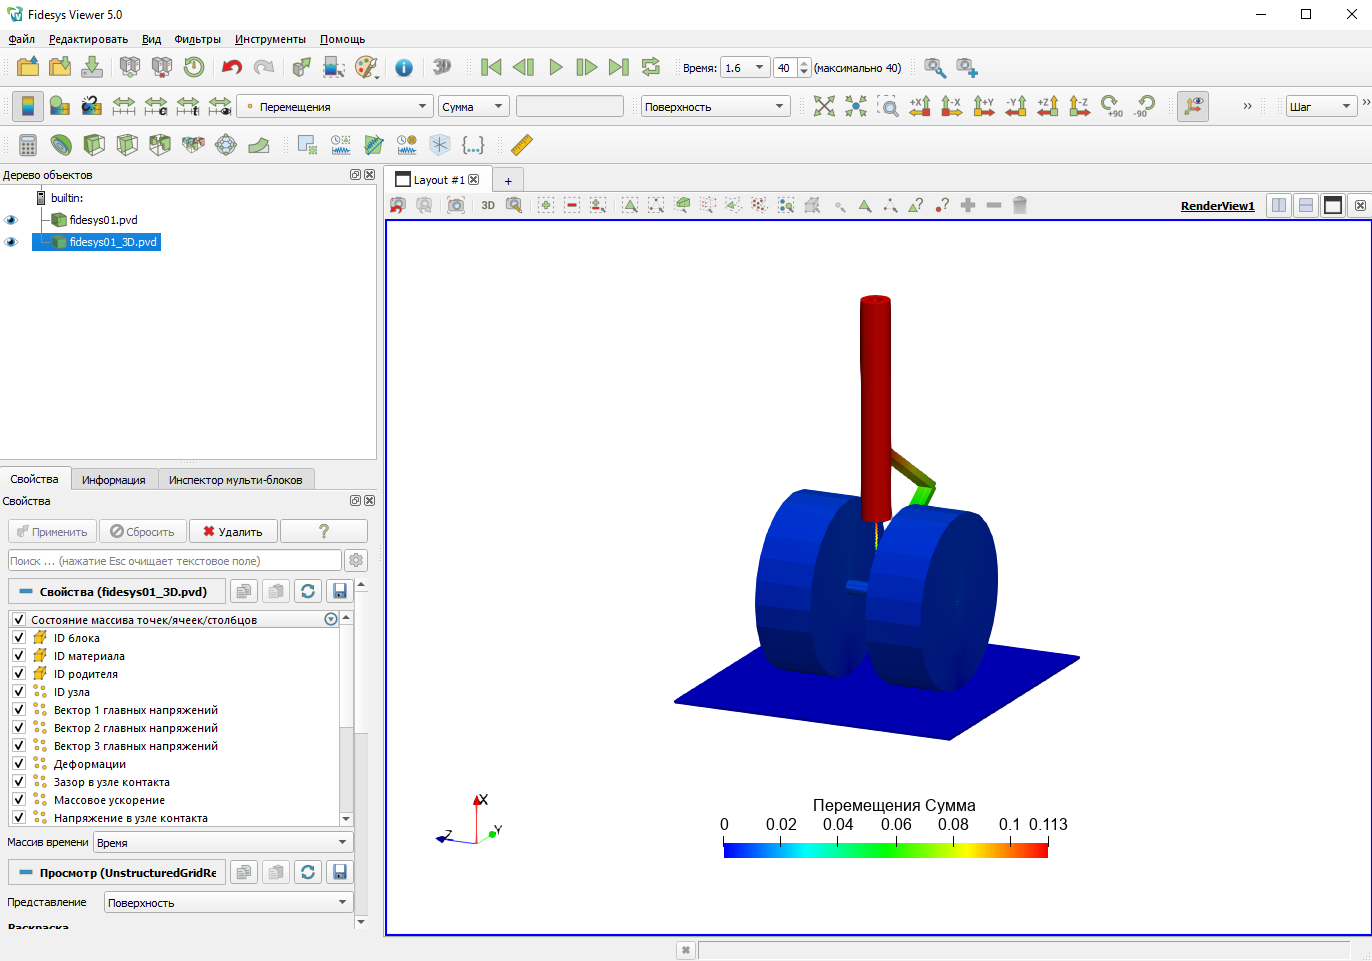Open the Представление dropdown in properties
Viewport: 1372px width, 961px height.
pyautogui.click(x=228, y=902)
